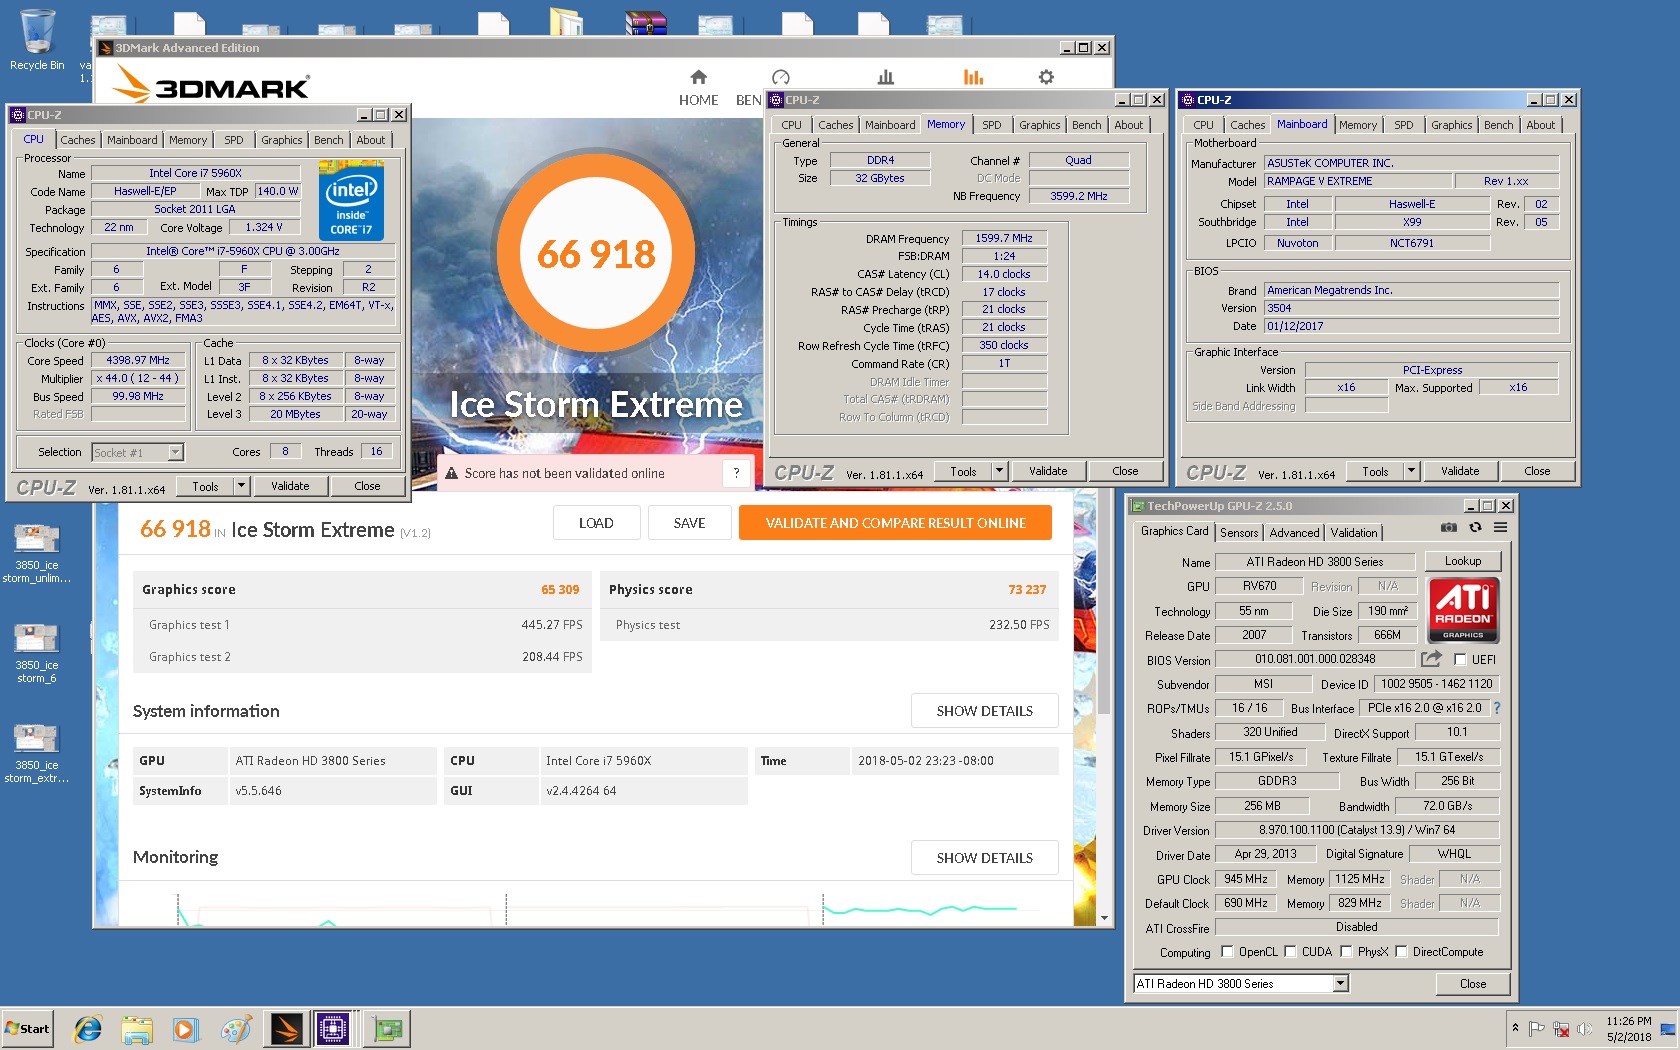Click Validate and Compare Result Online
The width and height of the screenshot is (1680, 1050).
pyautogui.click(x=895, y=523)
